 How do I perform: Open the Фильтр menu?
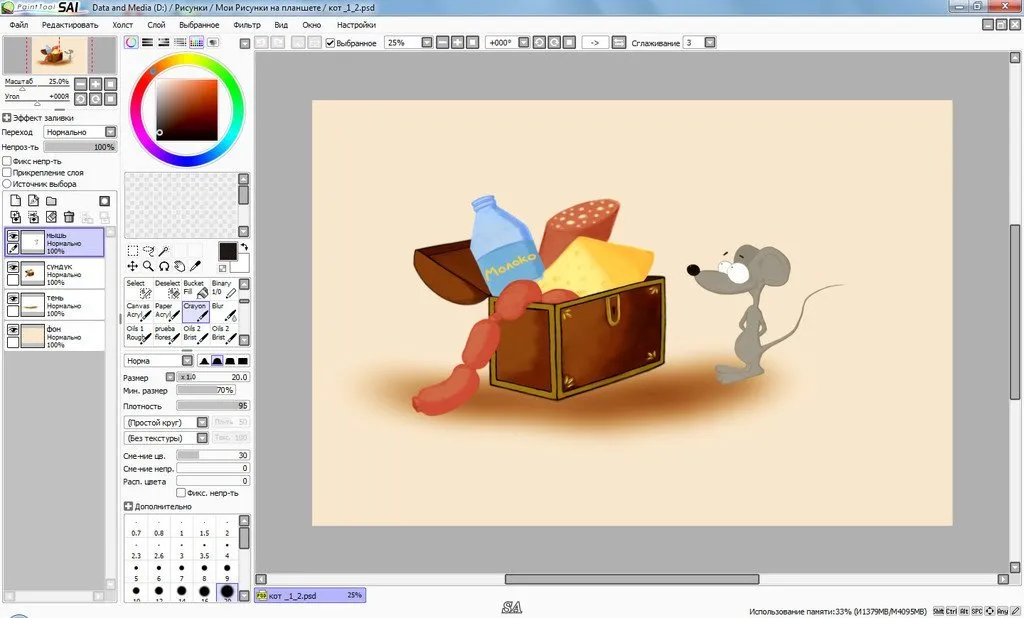coord(246,25)
